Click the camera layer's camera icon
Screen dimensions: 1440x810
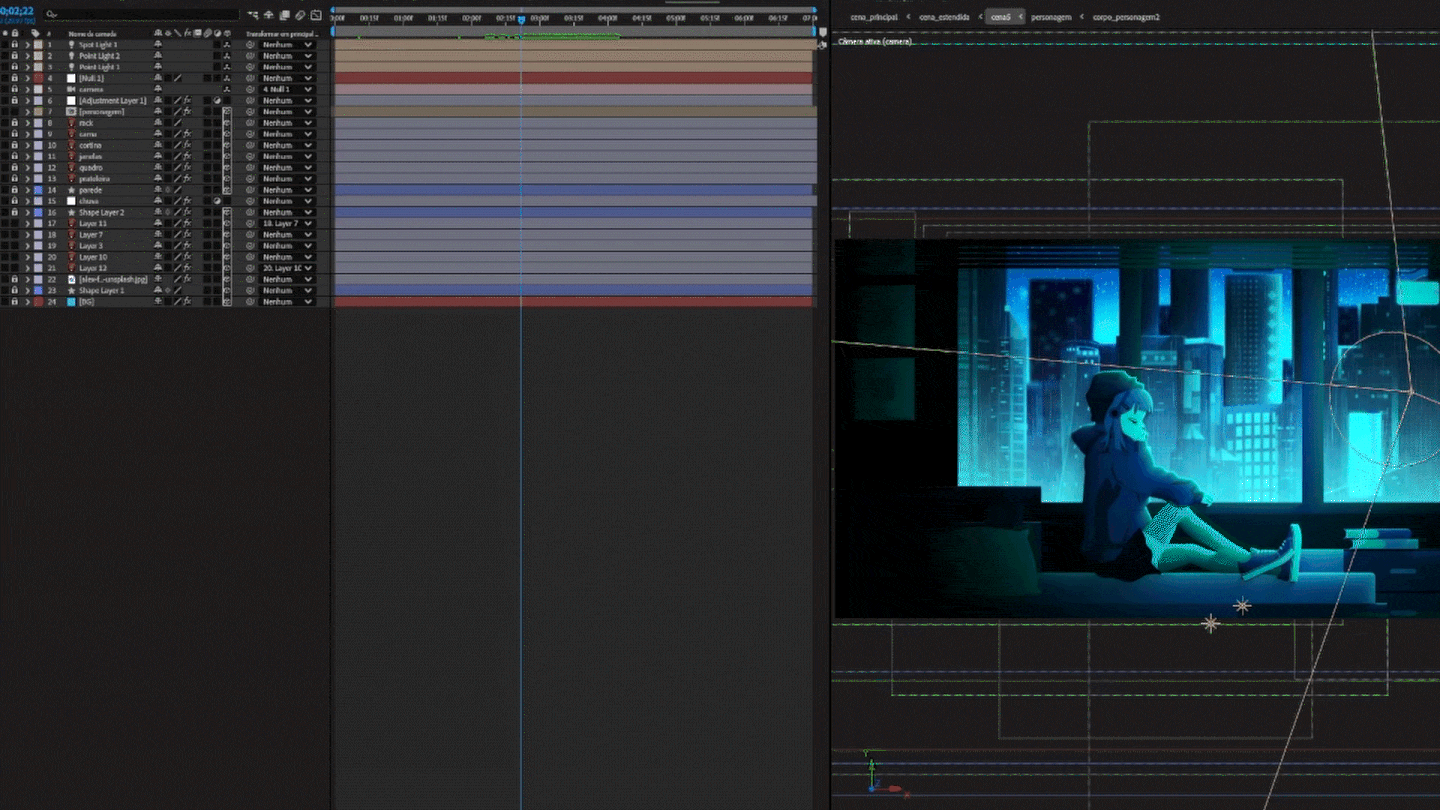(x=71, y=89)
